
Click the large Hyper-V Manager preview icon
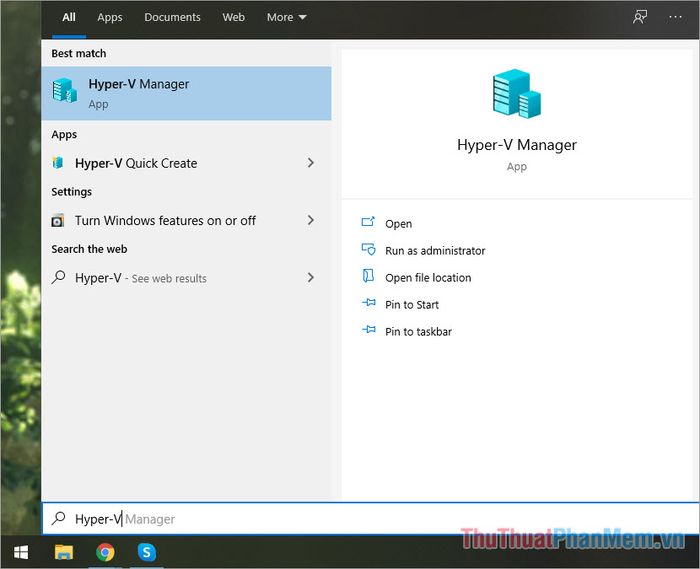click(517, 94)
